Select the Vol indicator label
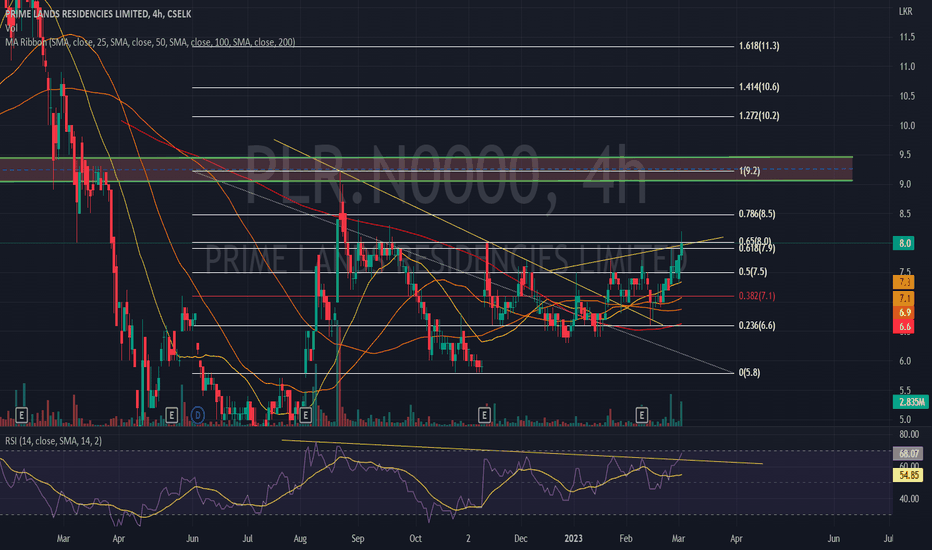Viewport: 932px width, 550px height. 11,28
